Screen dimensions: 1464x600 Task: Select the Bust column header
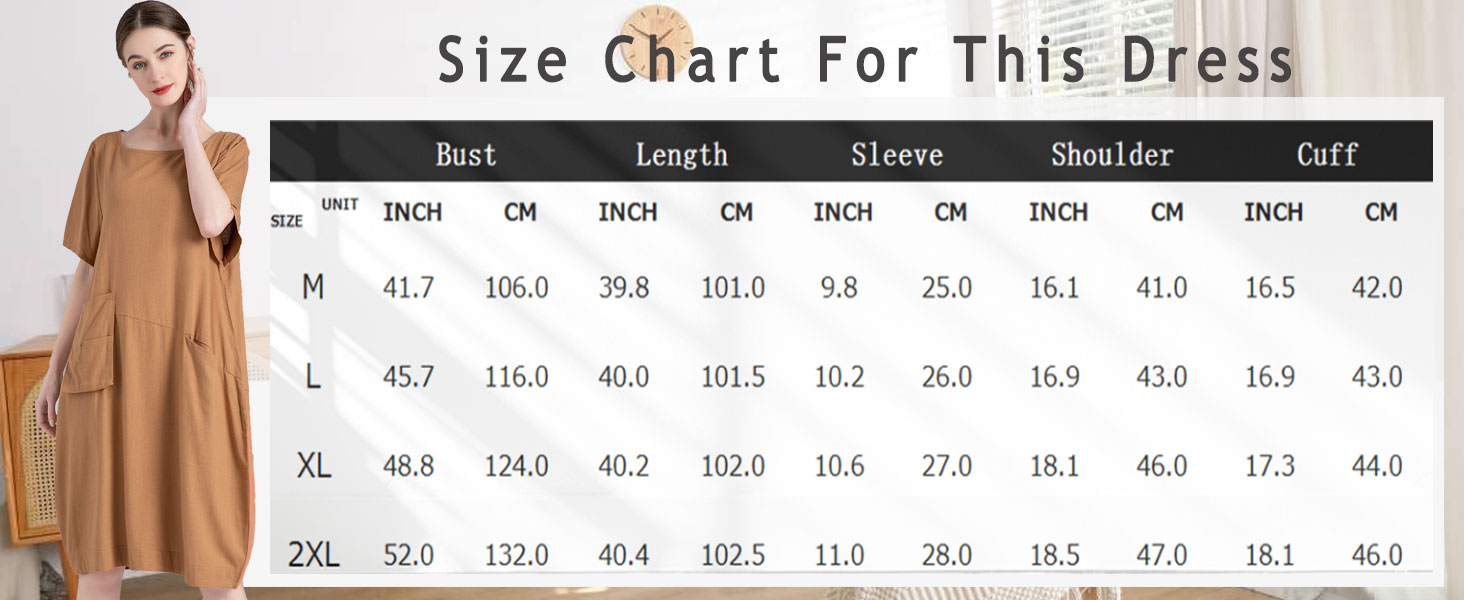pos(466,155)
